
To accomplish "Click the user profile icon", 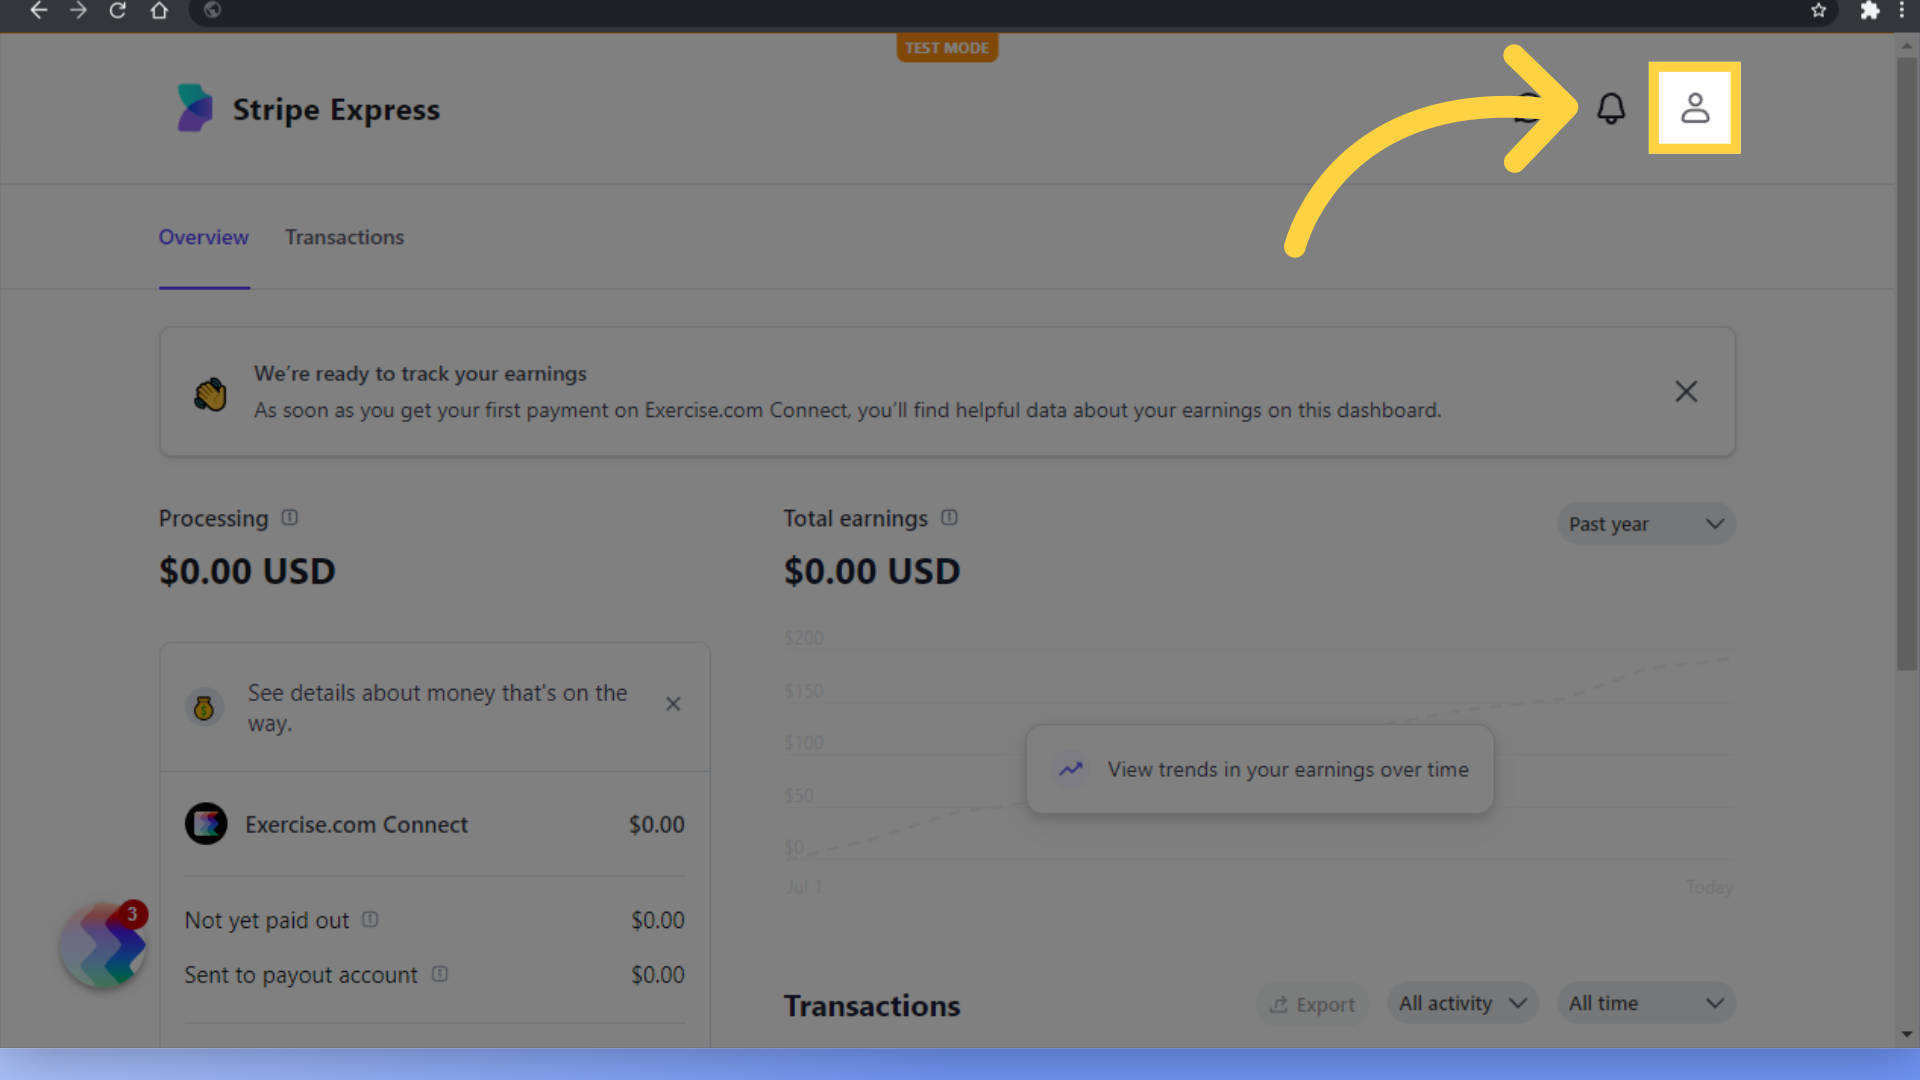I will [1696, 108].
